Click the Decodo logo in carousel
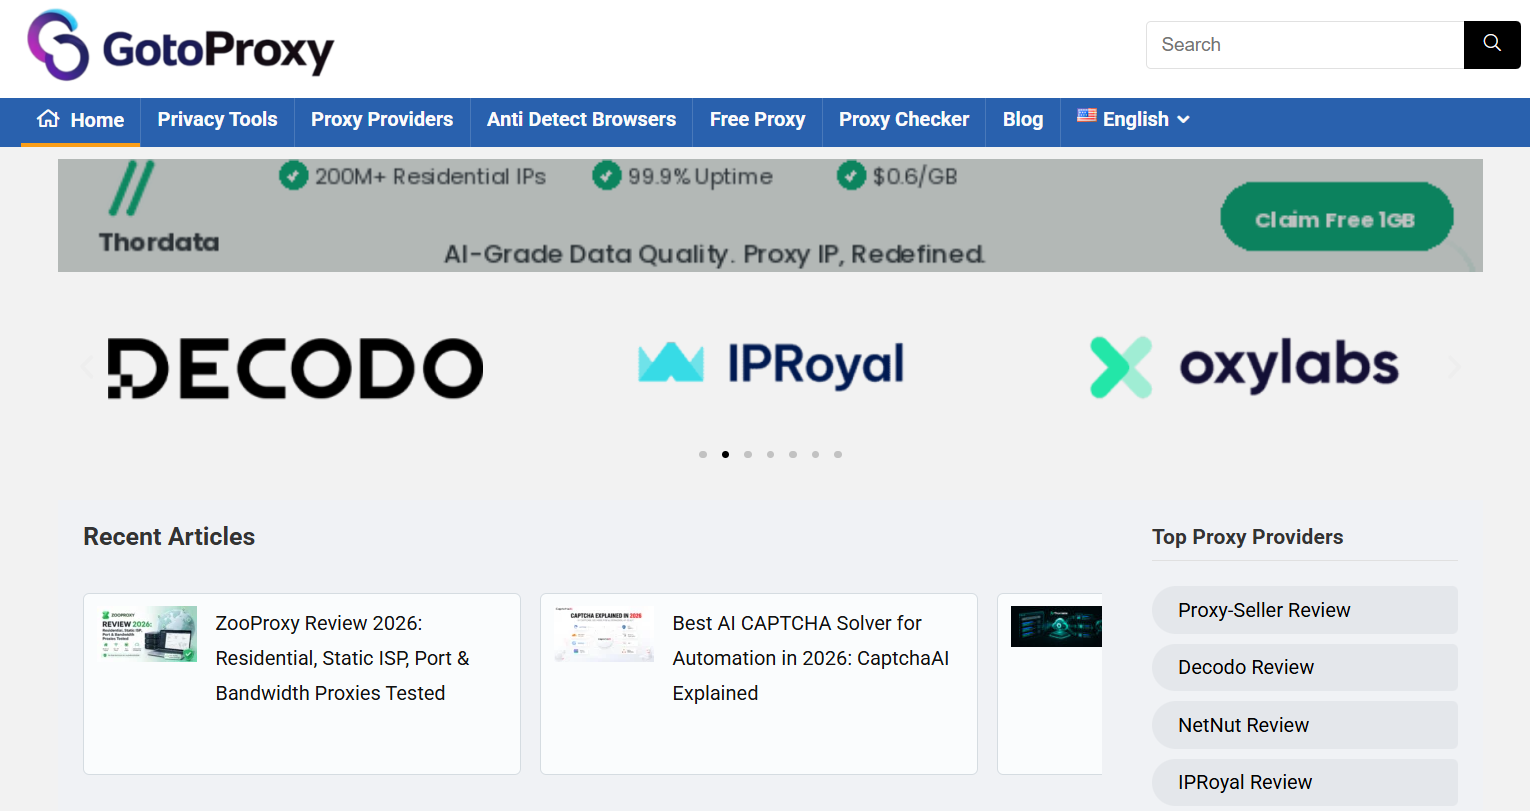 pos(295,368)
